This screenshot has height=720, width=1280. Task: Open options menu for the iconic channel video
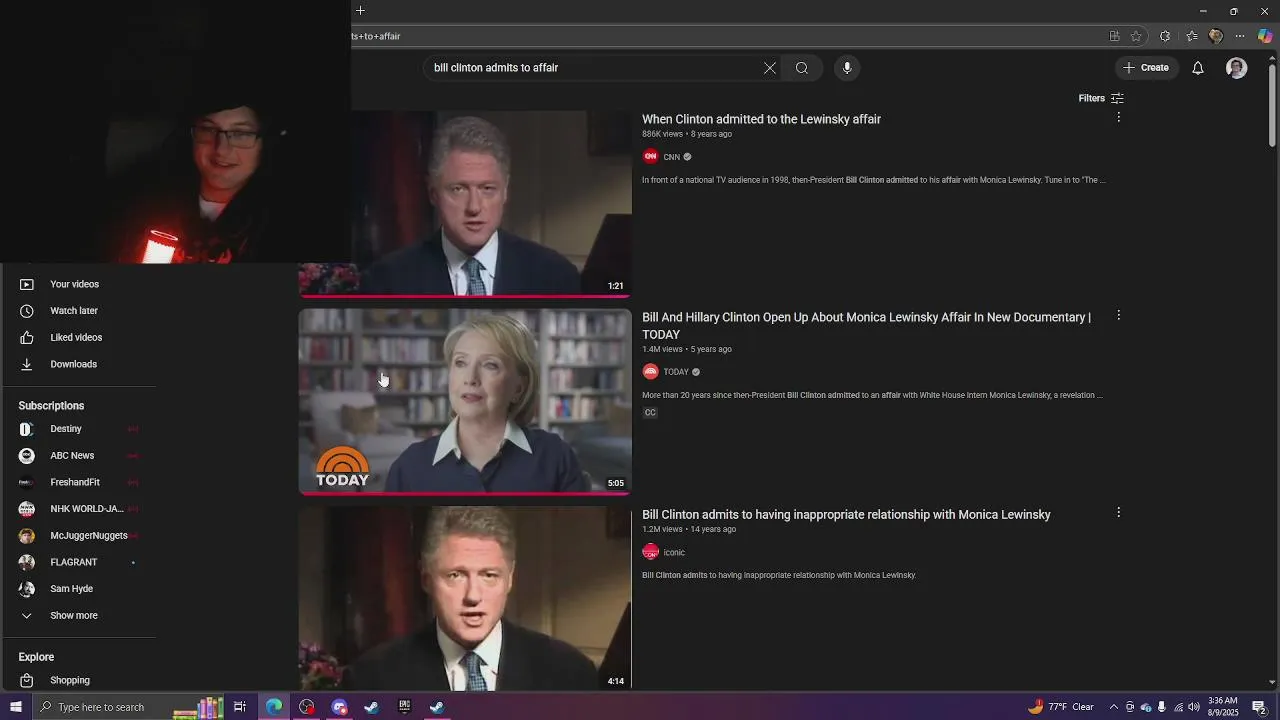(1118, 513)
